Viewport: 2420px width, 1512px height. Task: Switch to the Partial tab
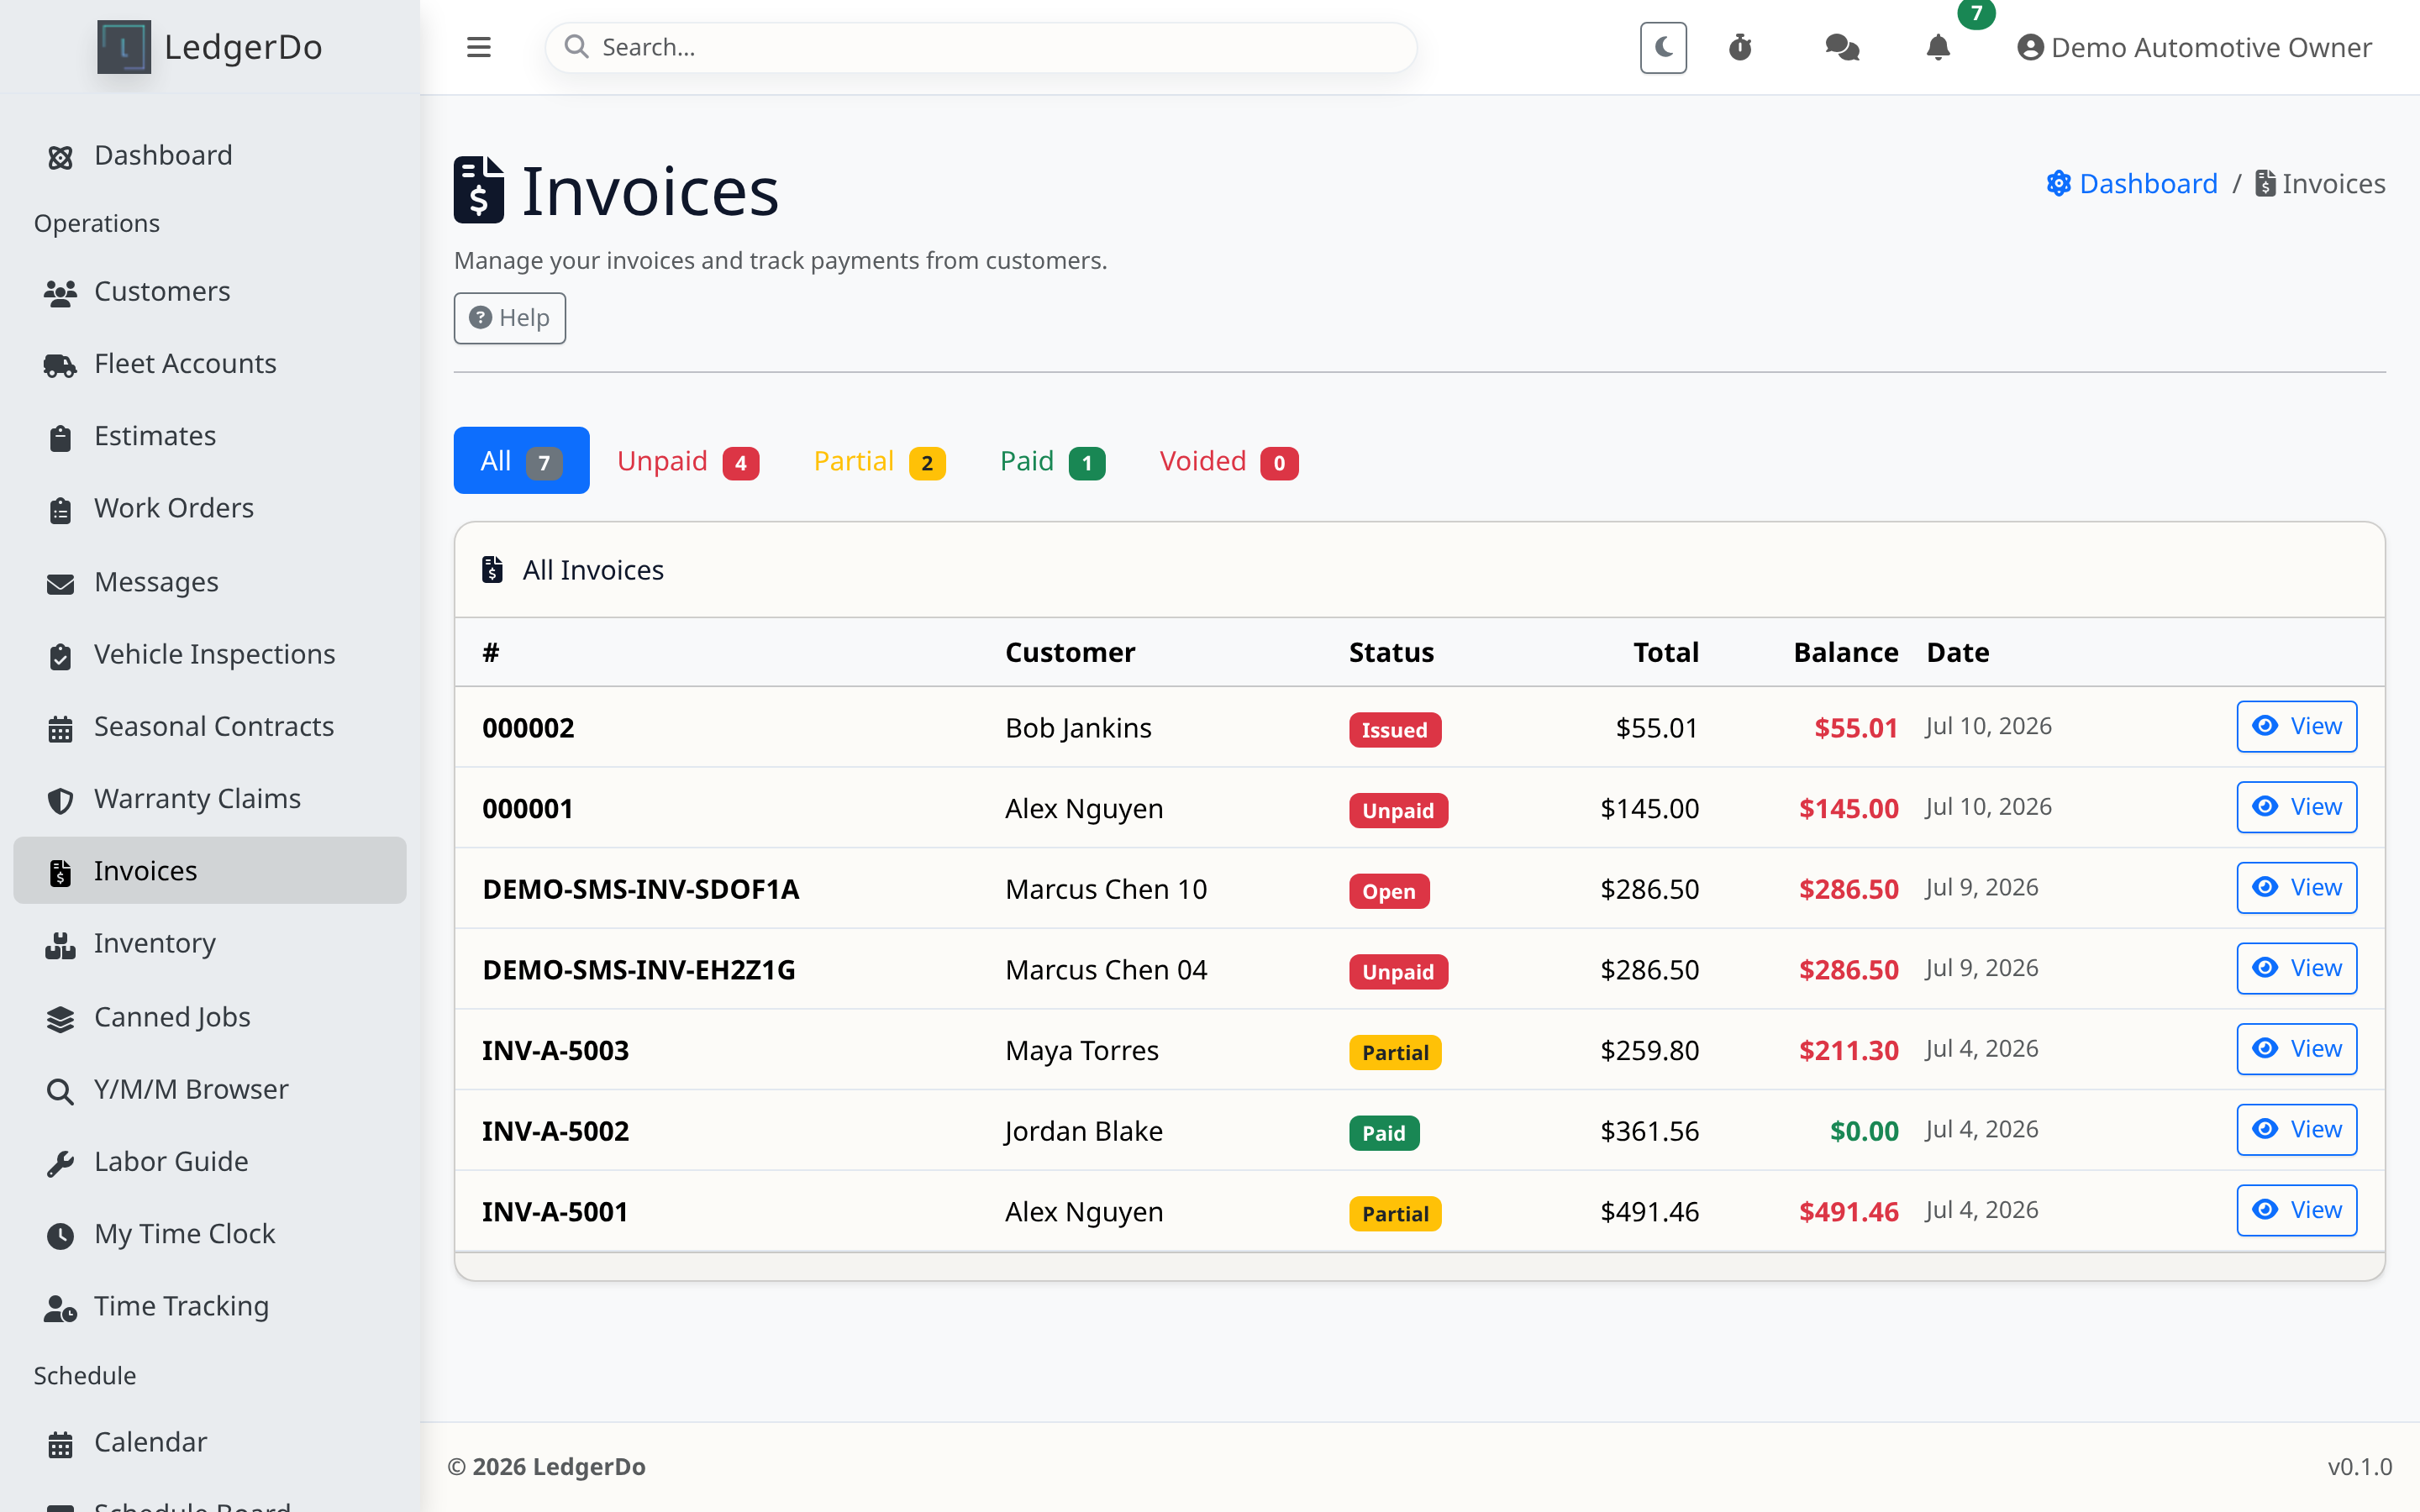(879, 461)
